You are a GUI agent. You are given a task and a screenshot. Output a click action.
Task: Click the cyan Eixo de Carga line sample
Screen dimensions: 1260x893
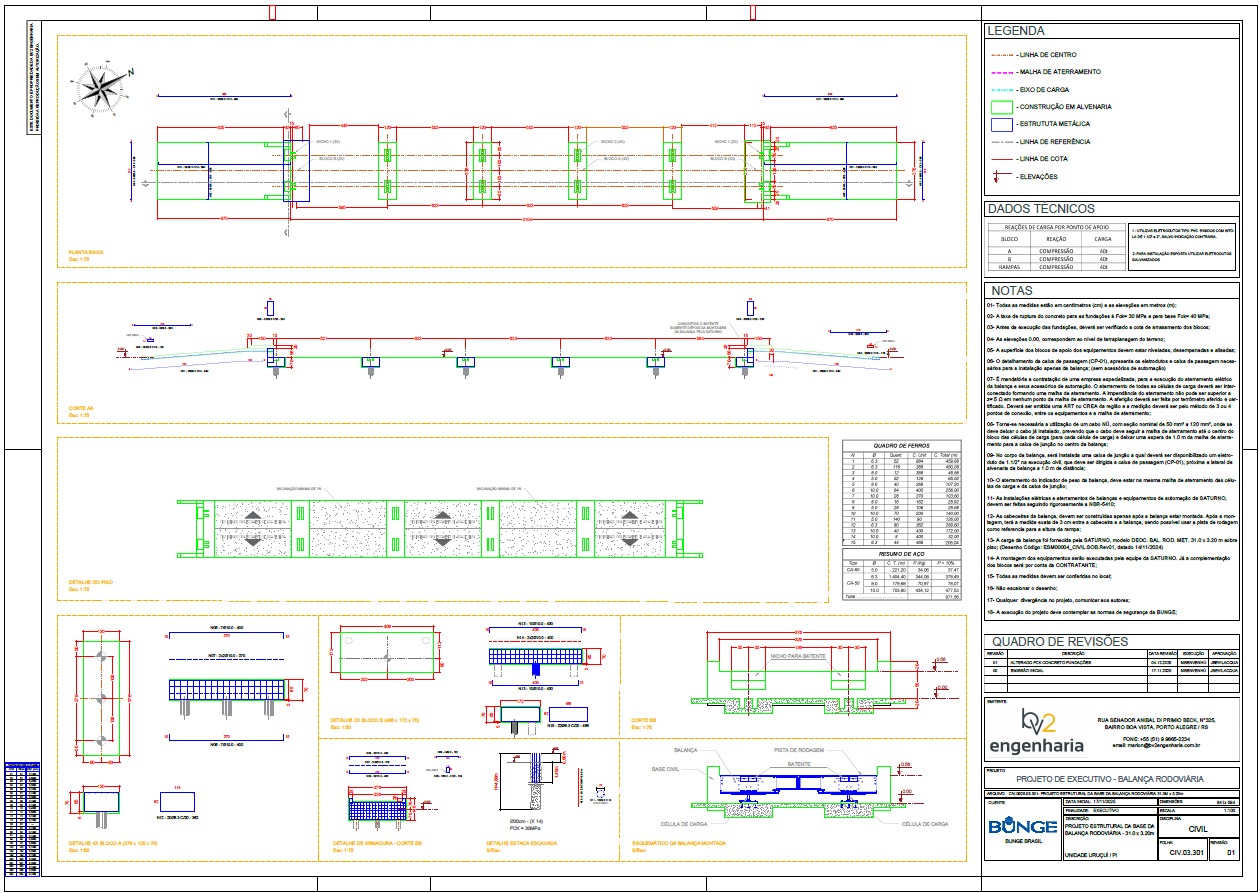pyautogui.click(x=1001, y=89)
